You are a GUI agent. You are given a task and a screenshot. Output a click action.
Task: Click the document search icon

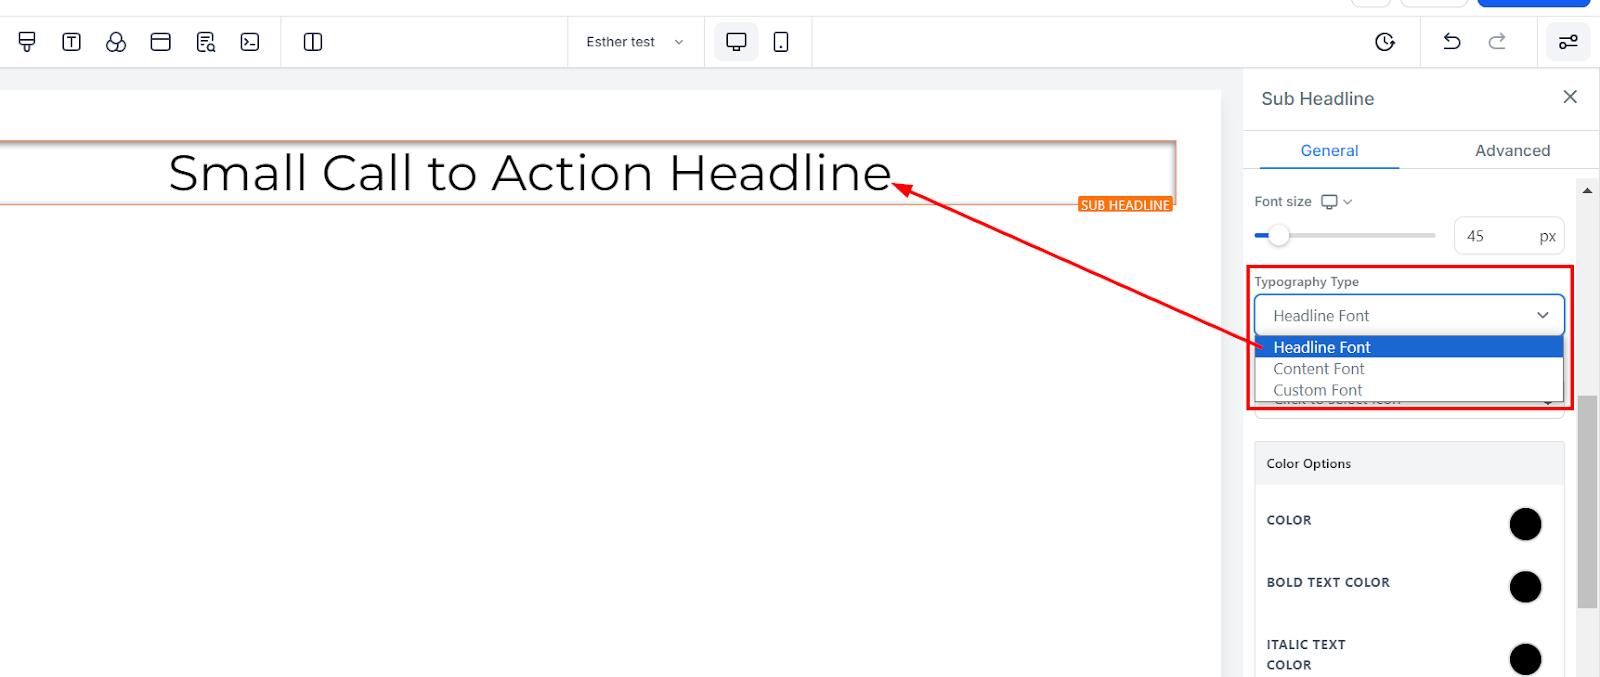(206, 42)
